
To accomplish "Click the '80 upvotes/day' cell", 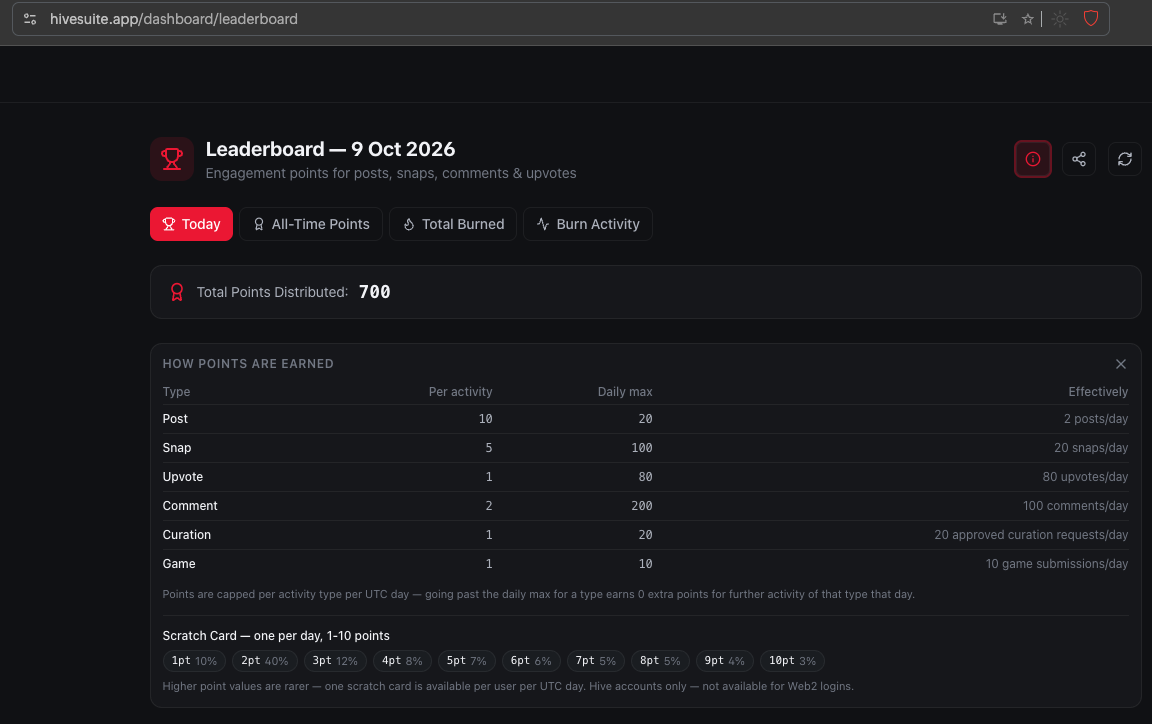I will pyautogui.click(x=1084, y=477).
